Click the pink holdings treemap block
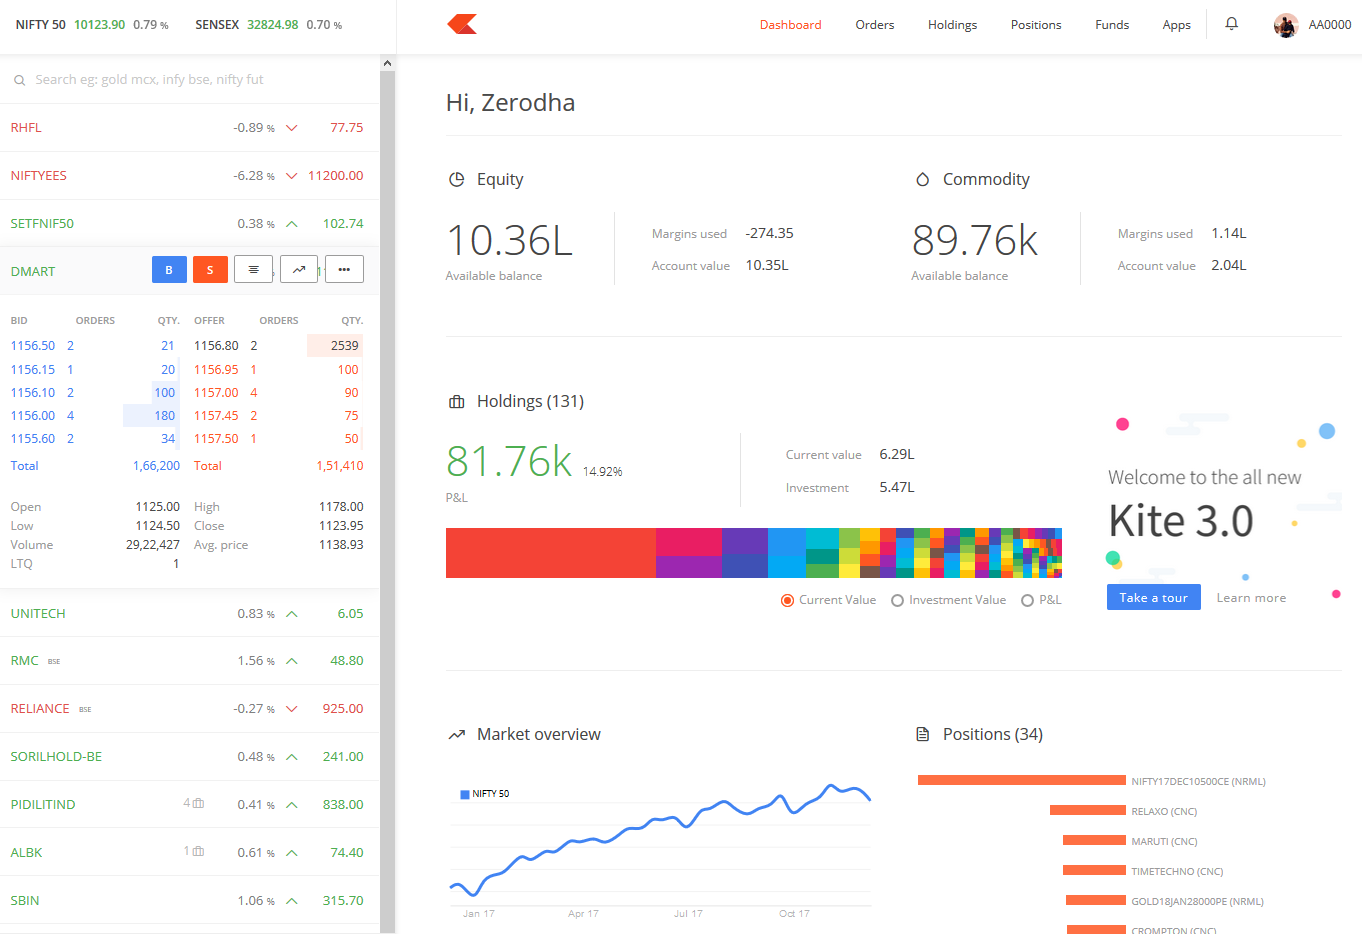Image resolution: width=1362 pixels, height=934 pixels. pyautogui.click(x=688, y=541)
